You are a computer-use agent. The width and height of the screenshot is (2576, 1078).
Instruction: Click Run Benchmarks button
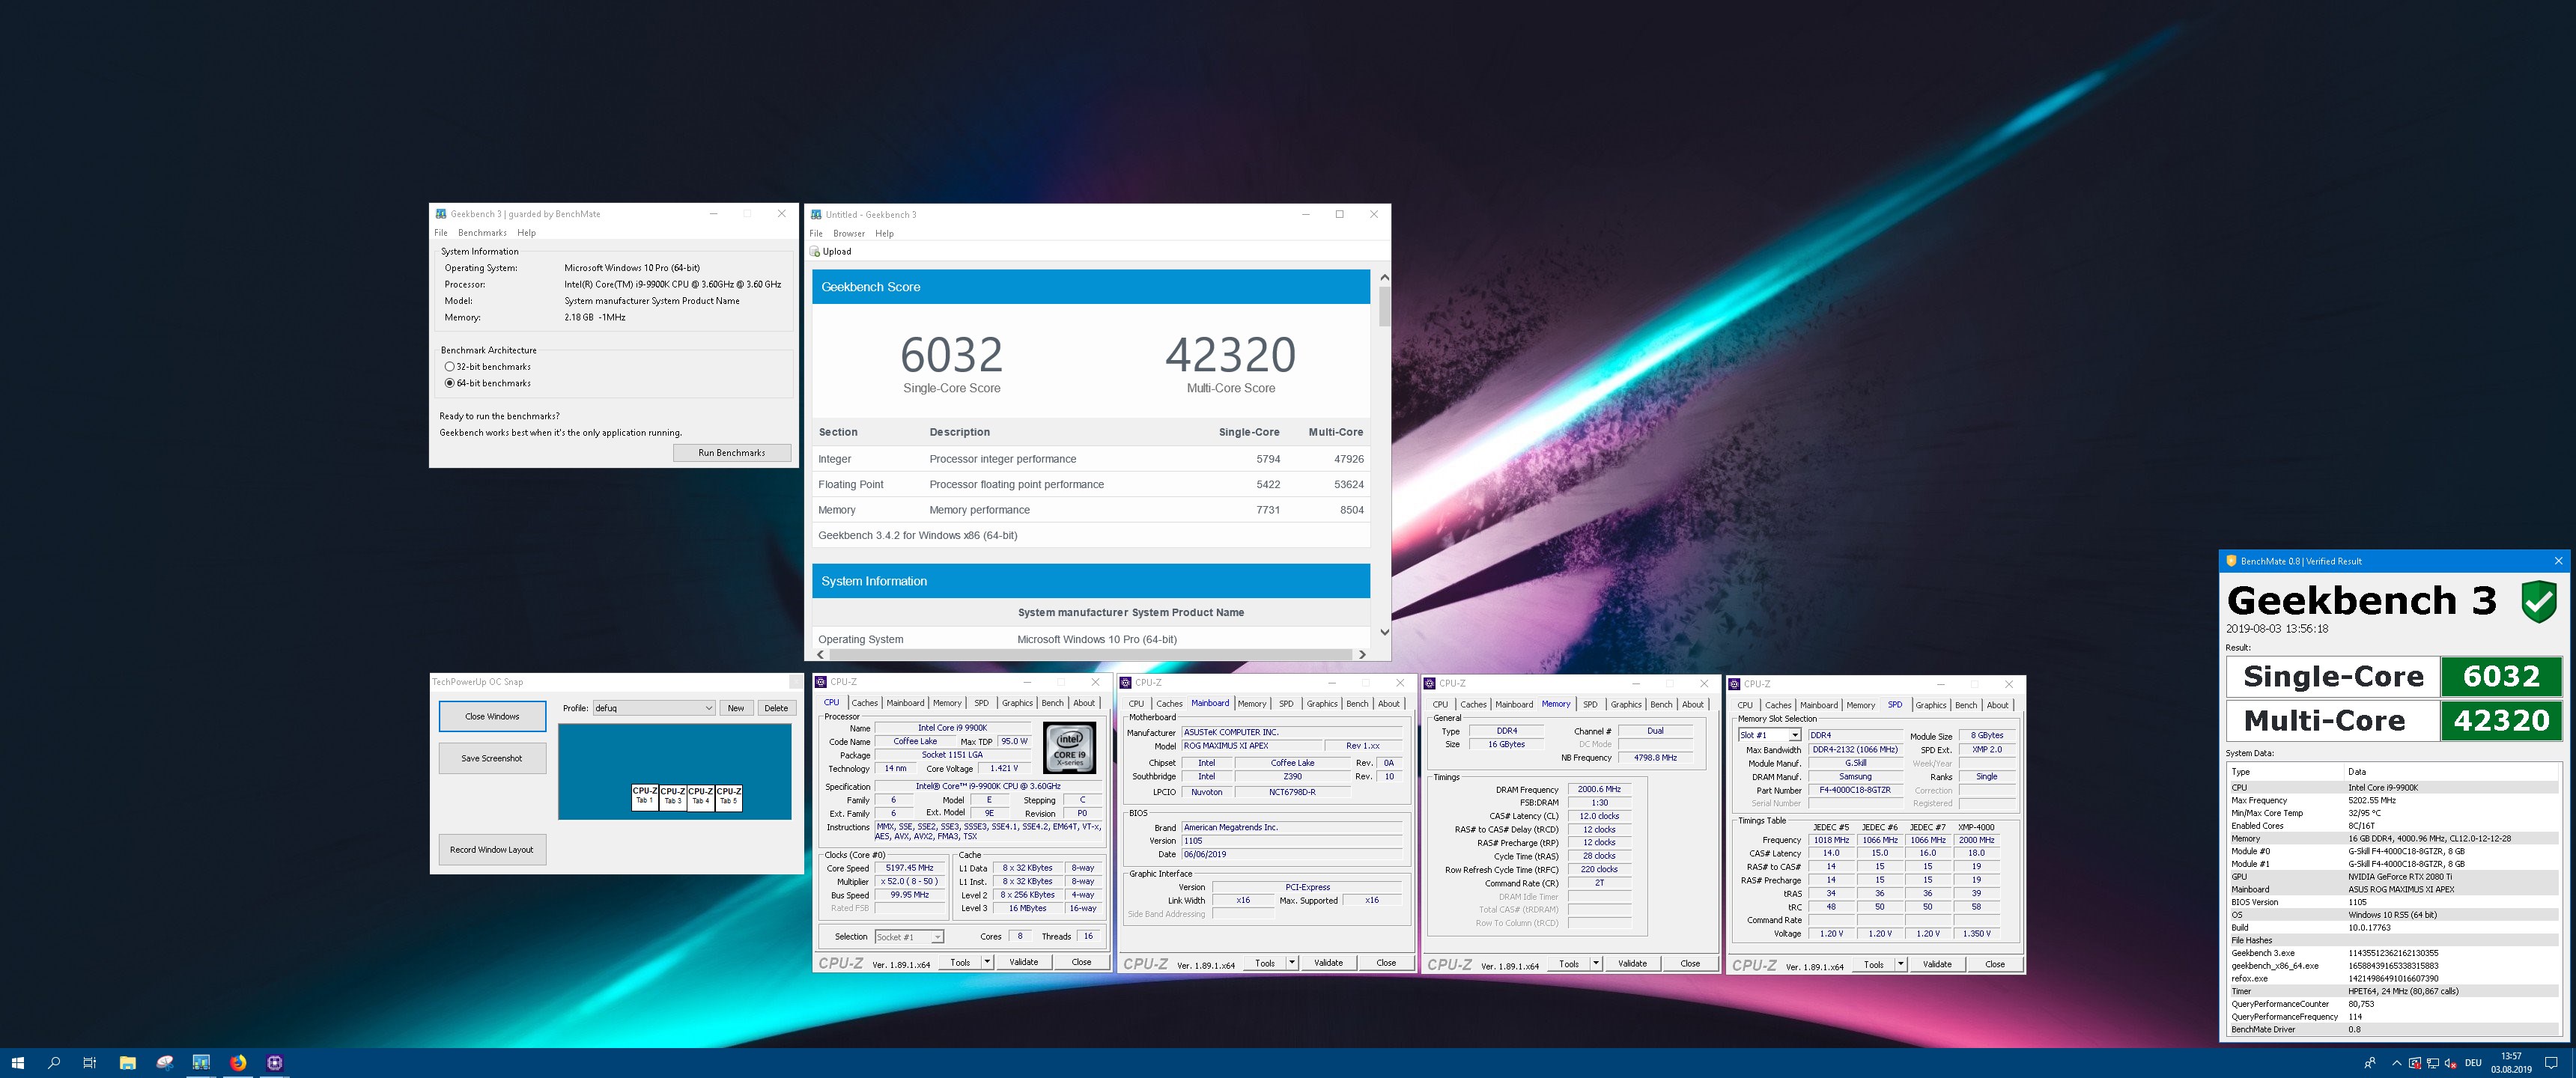pos(731,453)
